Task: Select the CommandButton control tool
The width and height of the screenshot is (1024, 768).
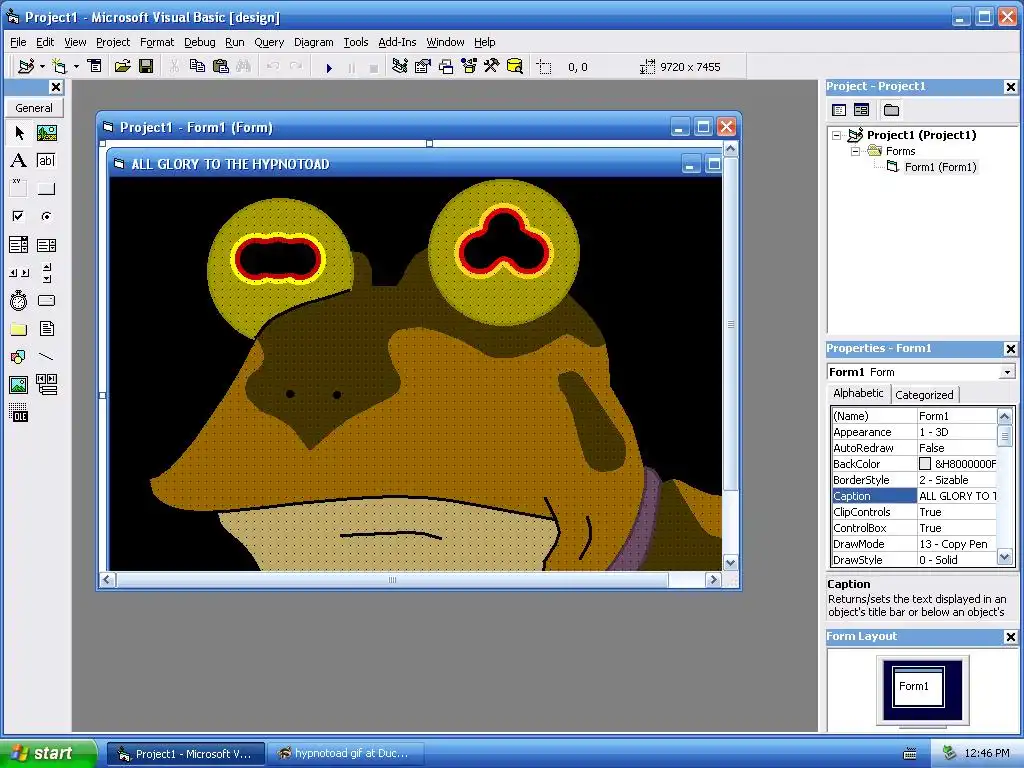Action: pyautogui.click(x=46, y=189)
